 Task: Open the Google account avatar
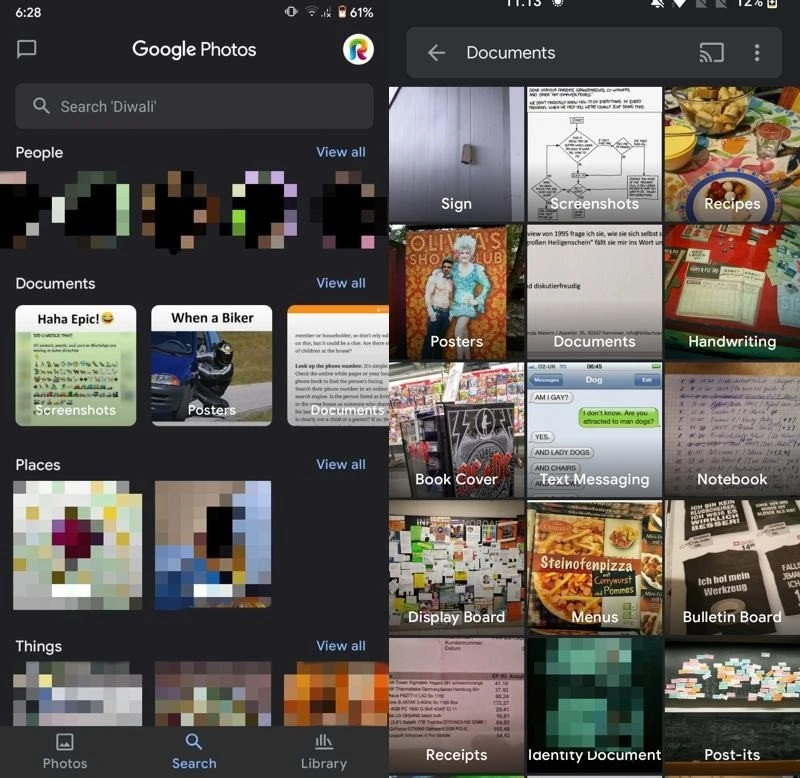pos(358,49)
